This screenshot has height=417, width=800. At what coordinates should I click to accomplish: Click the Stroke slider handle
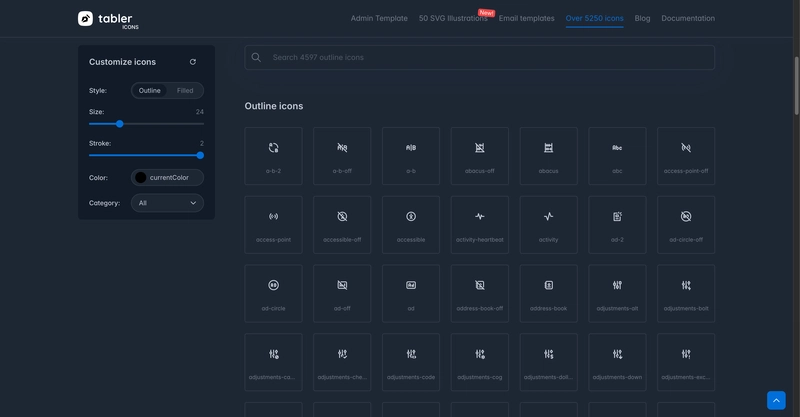tap(200, 155)
